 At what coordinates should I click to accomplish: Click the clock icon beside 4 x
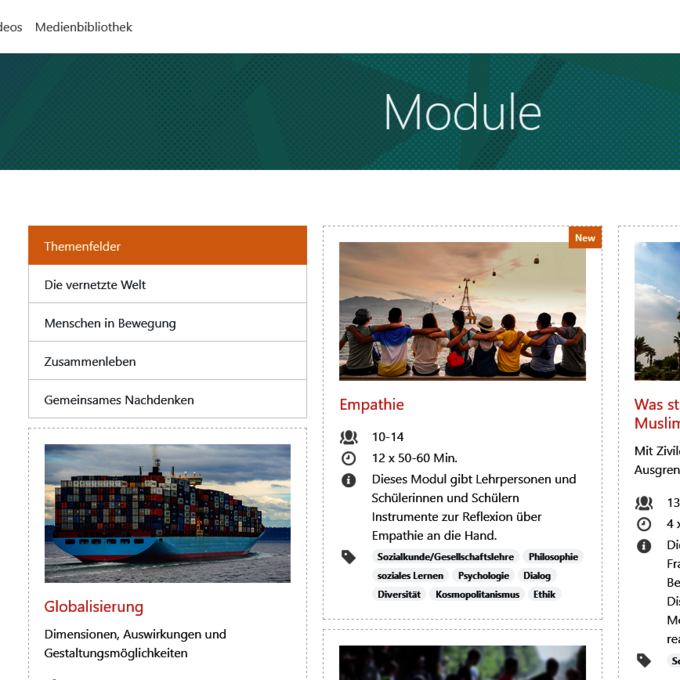click(644, 524)
